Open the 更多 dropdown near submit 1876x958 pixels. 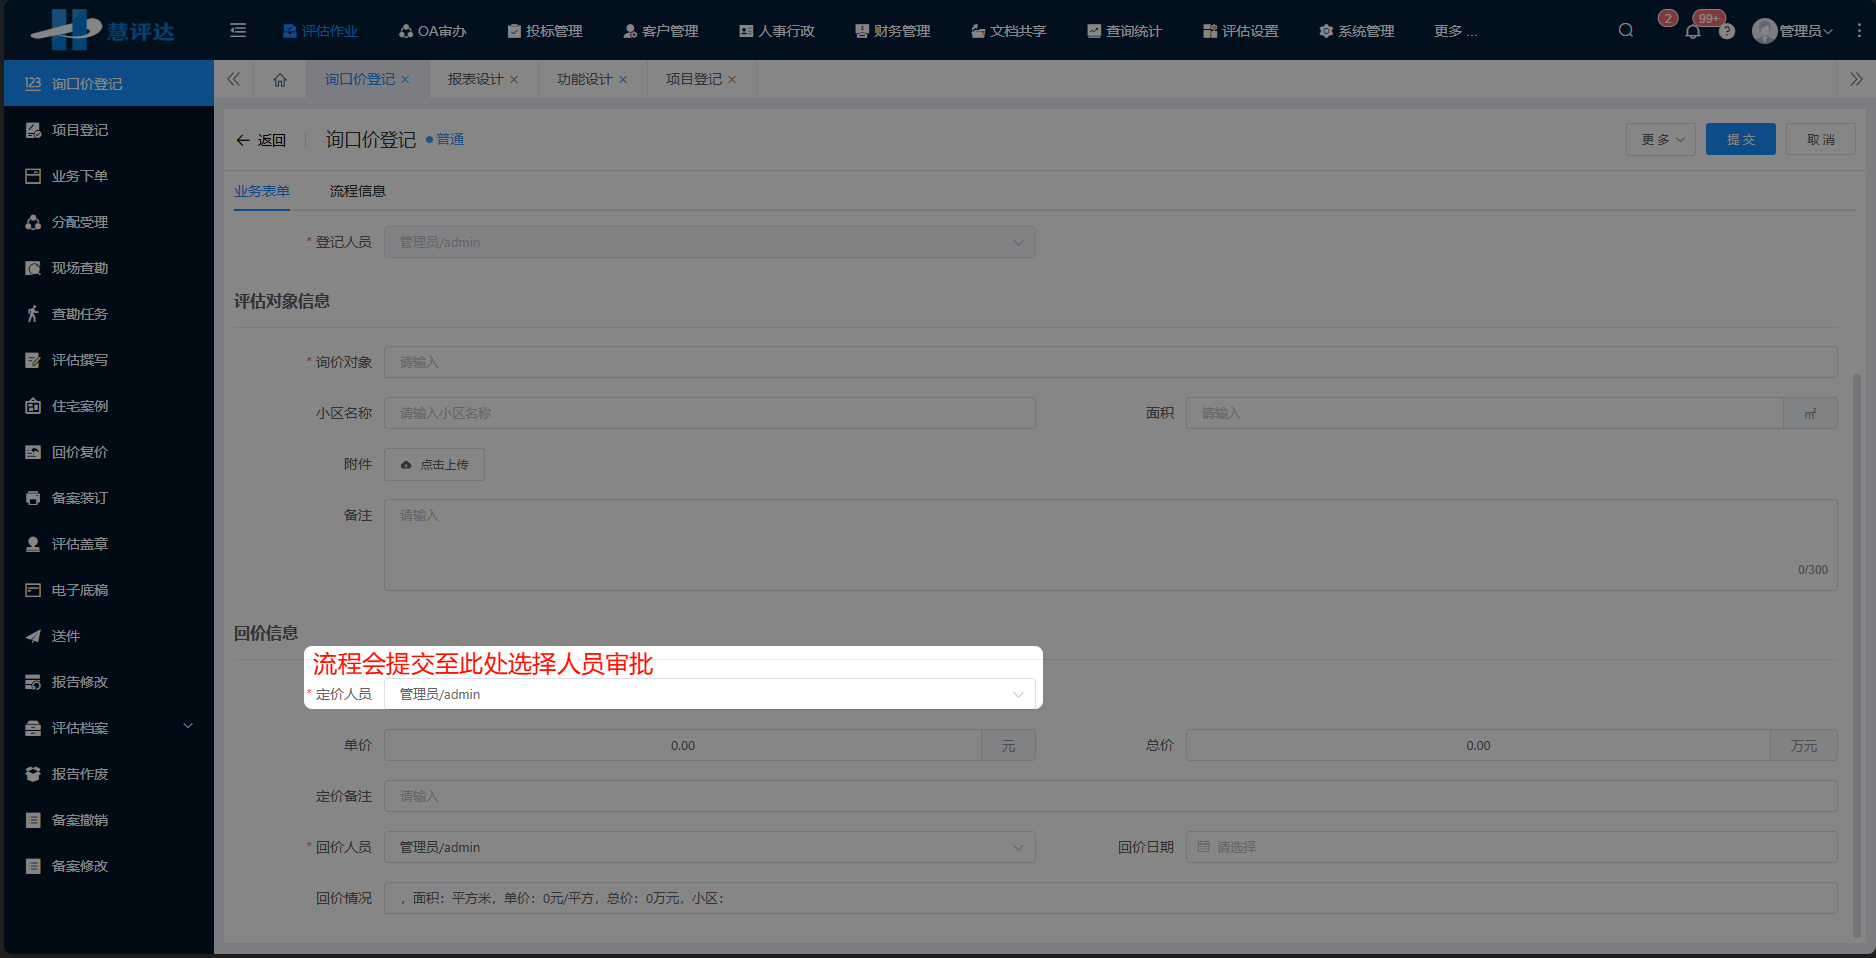(x=1659, y=139)
